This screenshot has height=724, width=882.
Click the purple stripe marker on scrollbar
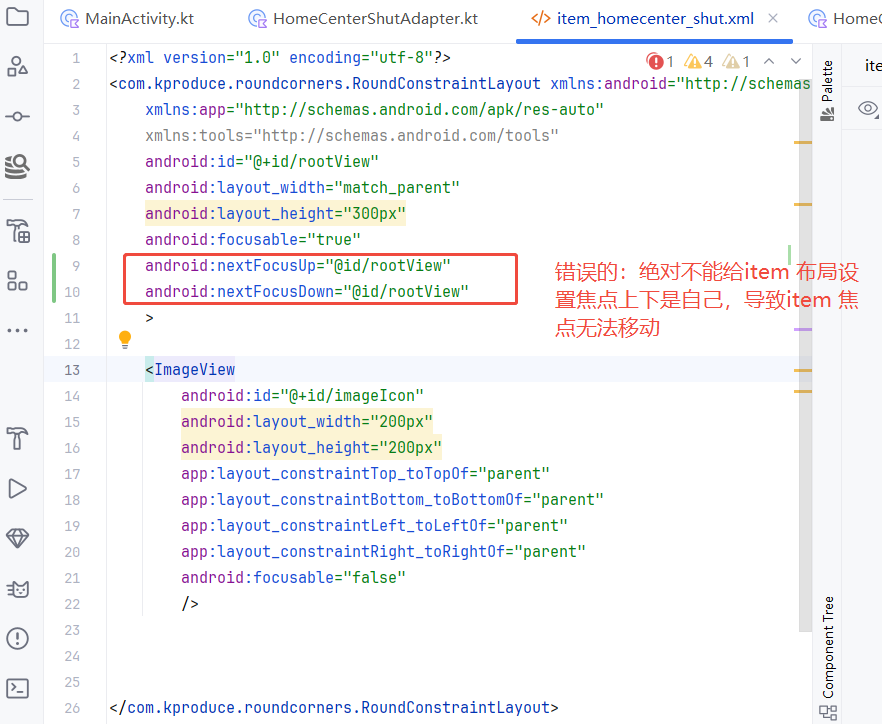(x=803, y=330)
